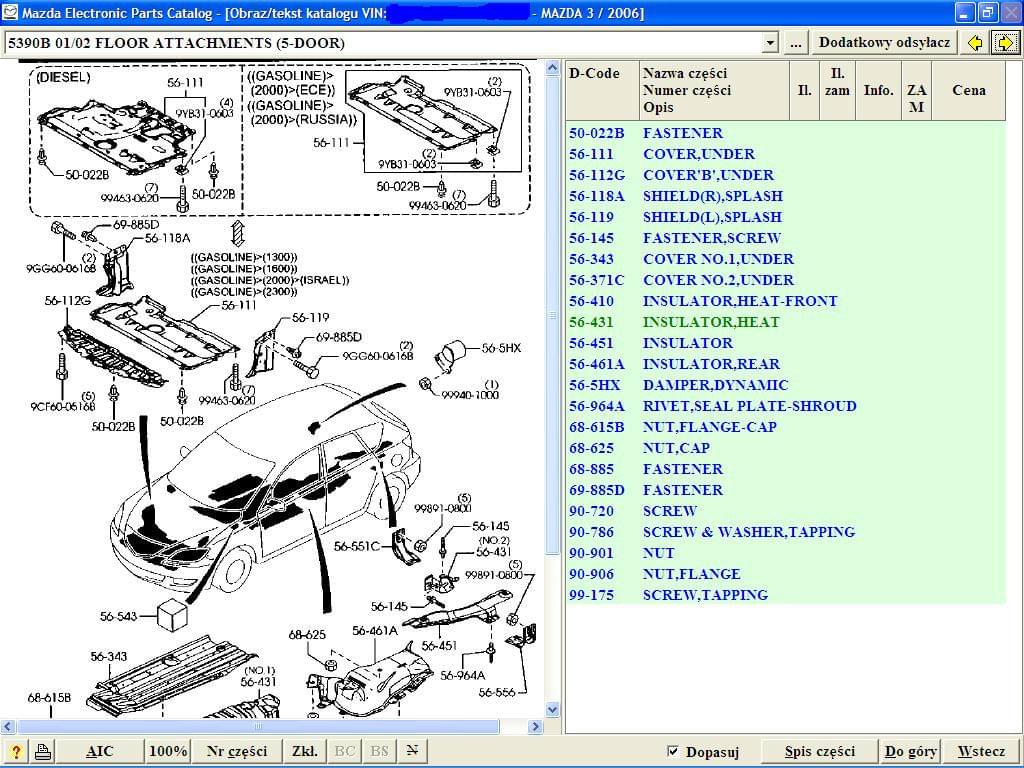Select row 56-145 FASTENER,SCREW

[786, 238]
